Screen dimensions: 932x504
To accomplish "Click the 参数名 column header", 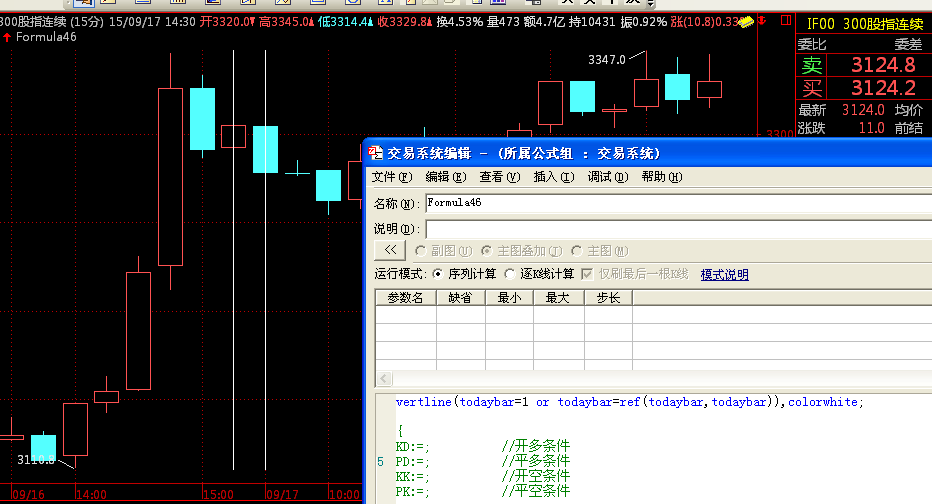I will (405, 298).
